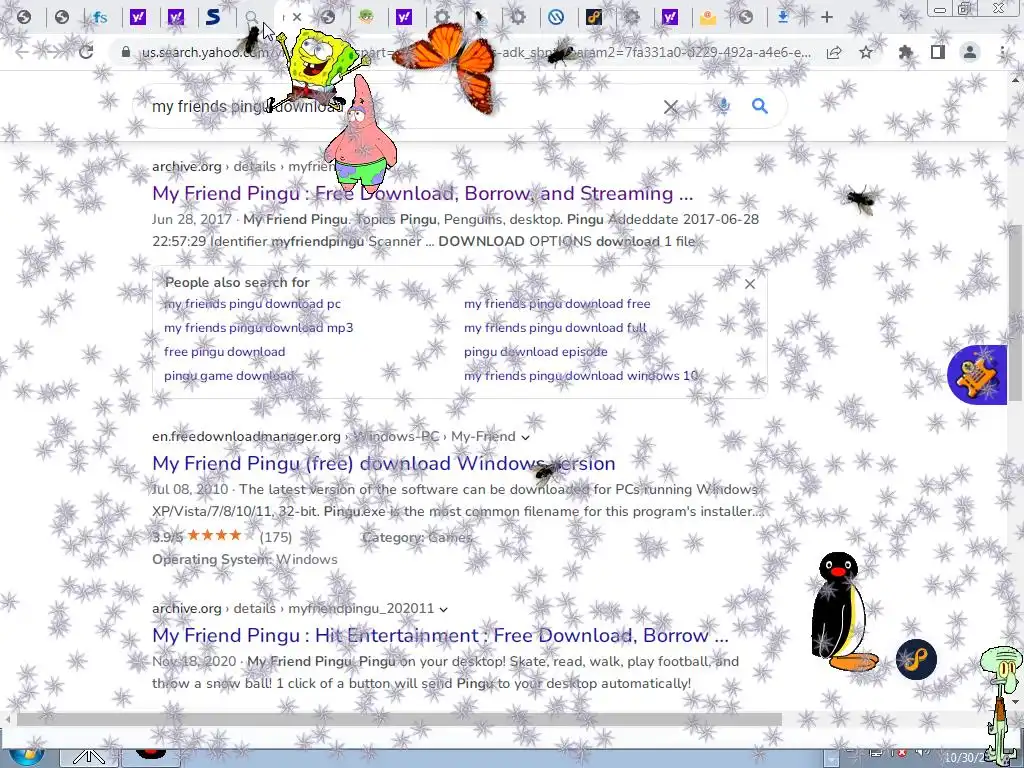
Task: Open the taskbar app with the upward arrow icon
Action: coord(89,758)
